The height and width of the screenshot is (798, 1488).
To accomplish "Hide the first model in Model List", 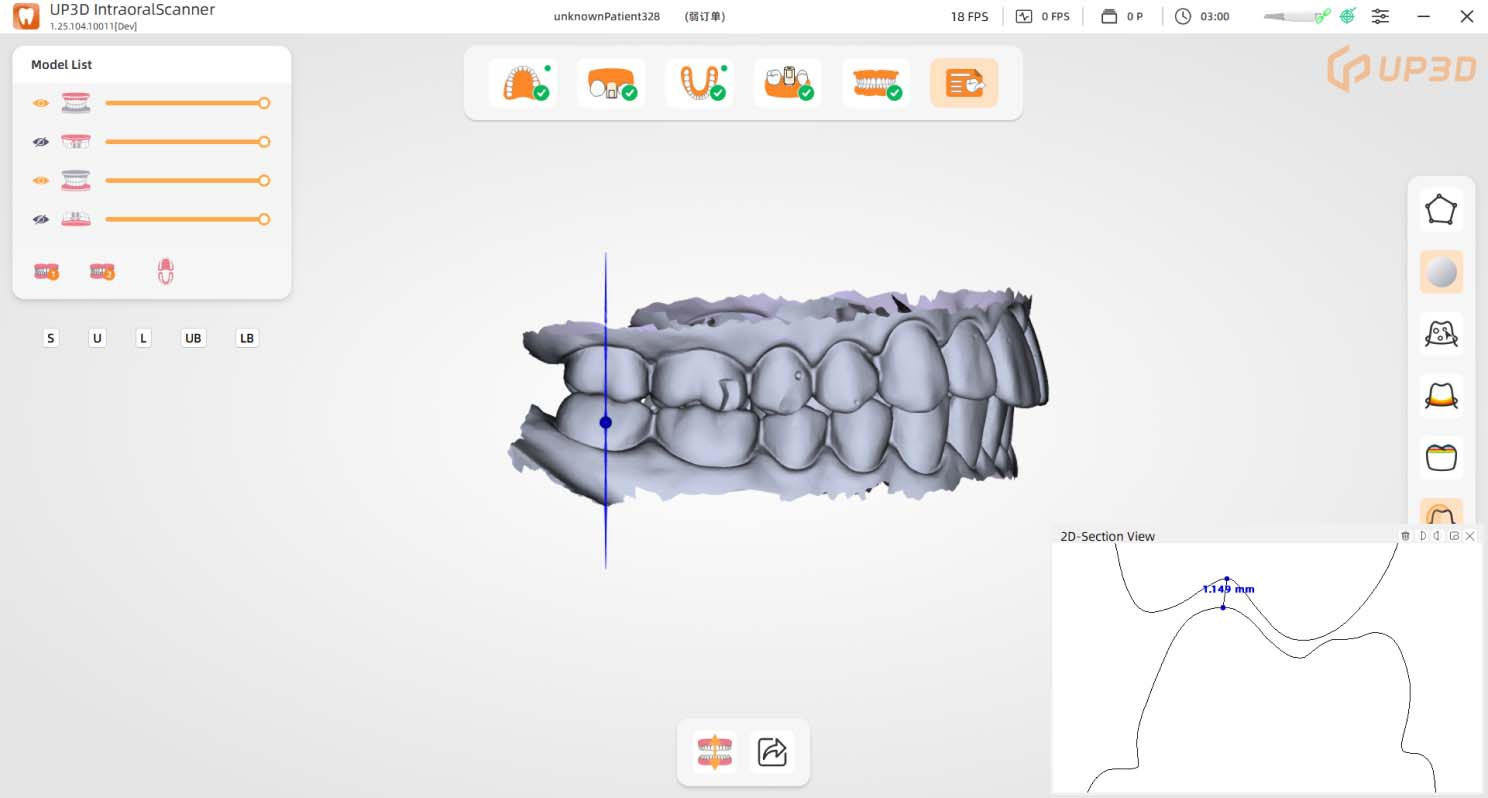I will pos(41,103).
